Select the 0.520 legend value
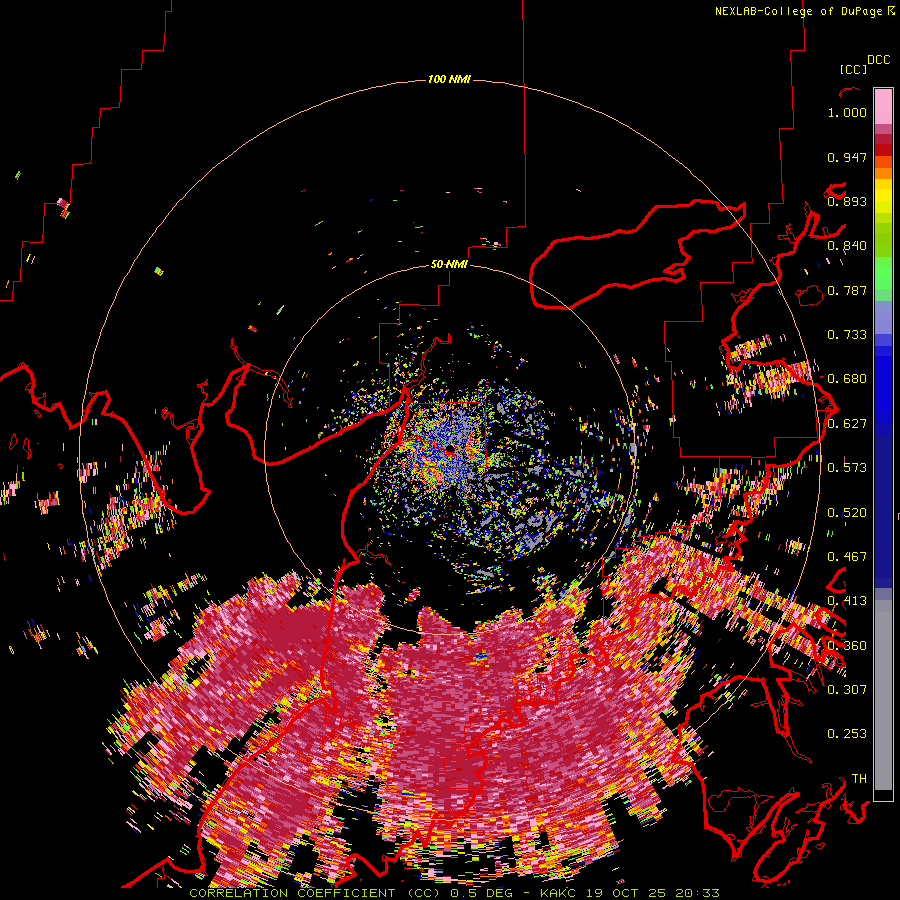Screen dimensions: 900x900 (847, 512)
